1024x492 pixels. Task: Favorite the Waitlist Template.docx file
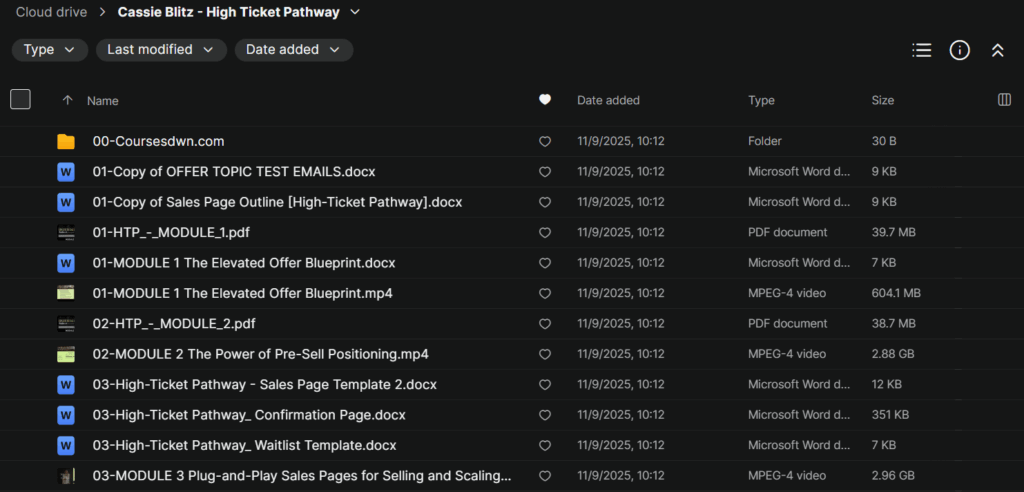pyautogui.click(x=545, y=445)
